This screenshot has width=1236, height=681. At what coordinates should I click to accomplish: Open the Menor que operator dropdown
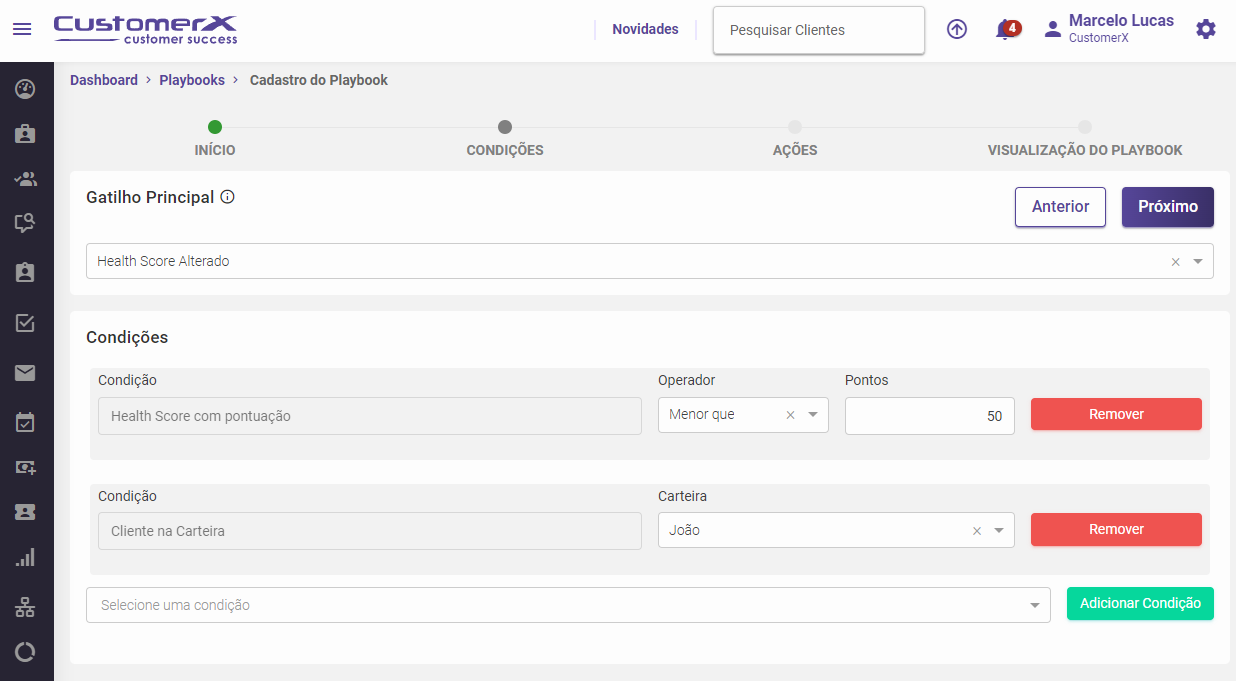(813, 415)
